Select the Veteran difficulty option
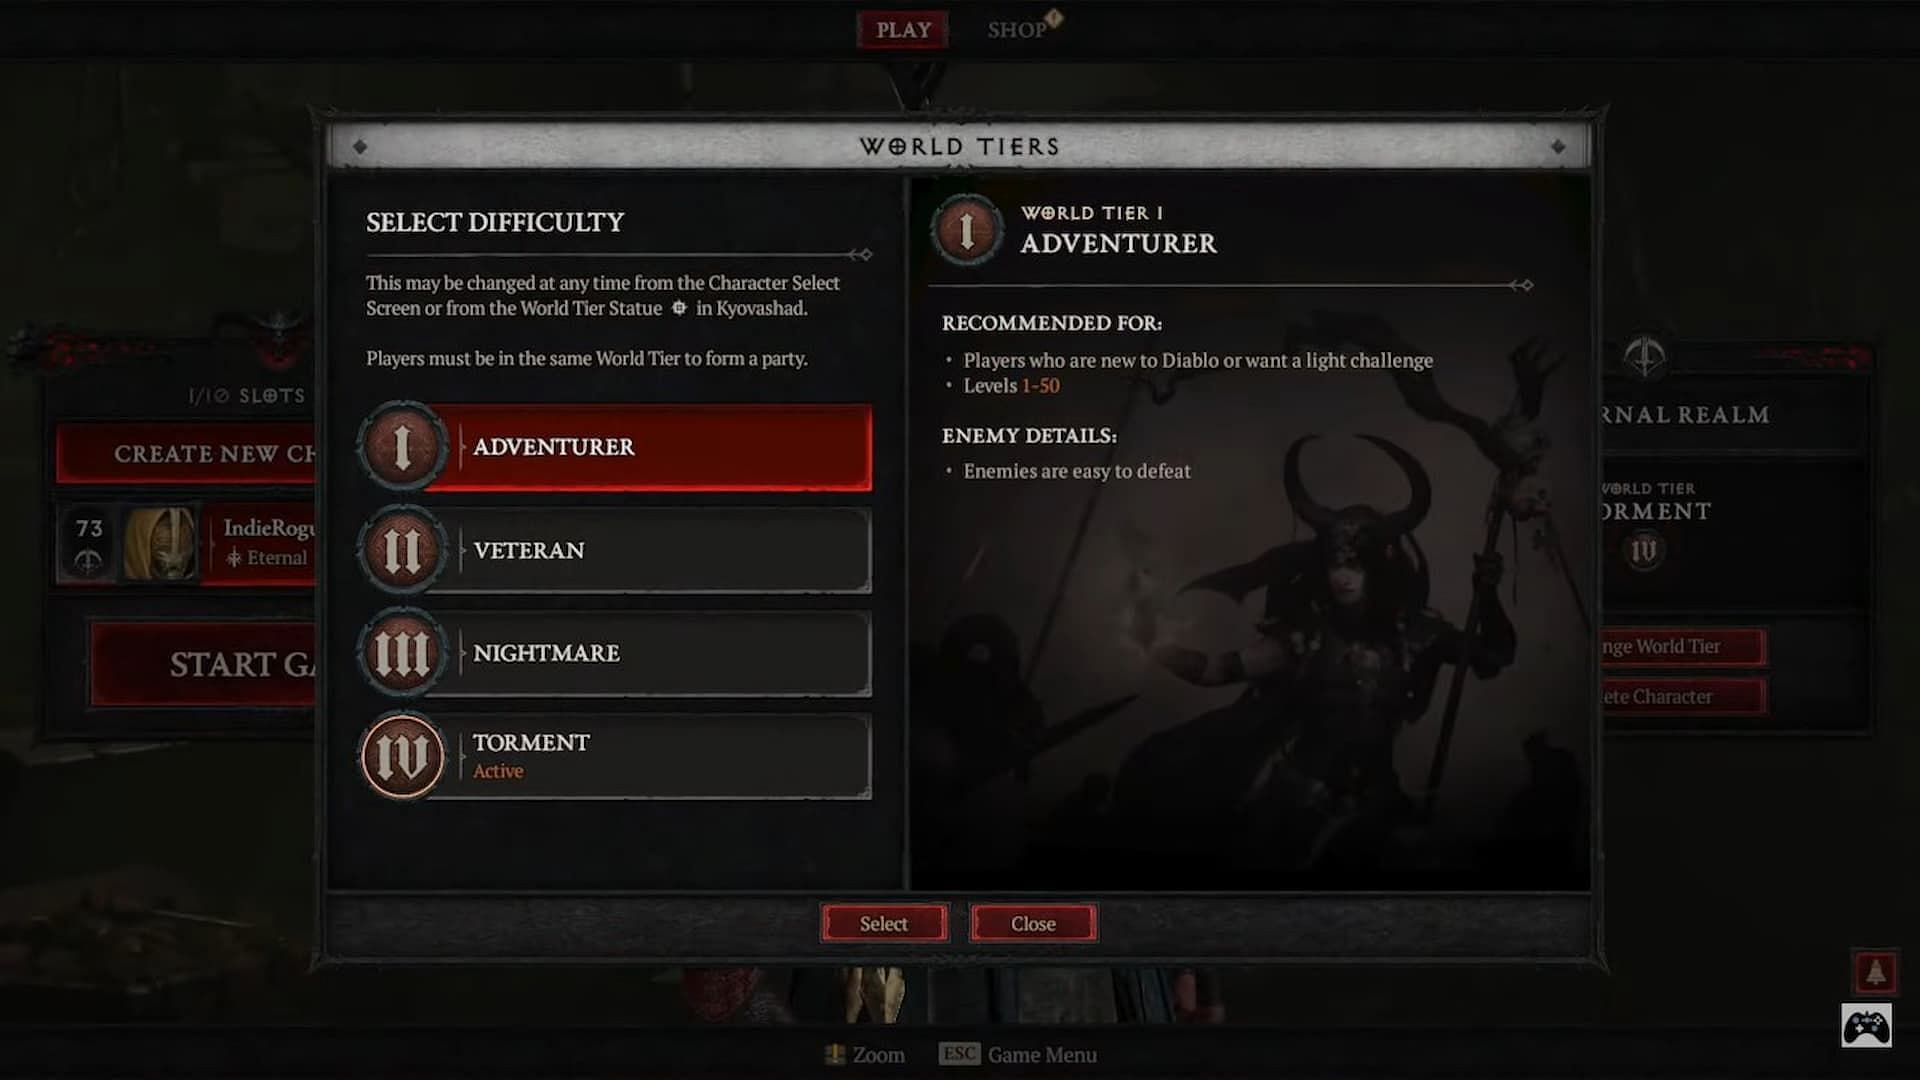This screenshot has height=1080, width=1920. 613,550
